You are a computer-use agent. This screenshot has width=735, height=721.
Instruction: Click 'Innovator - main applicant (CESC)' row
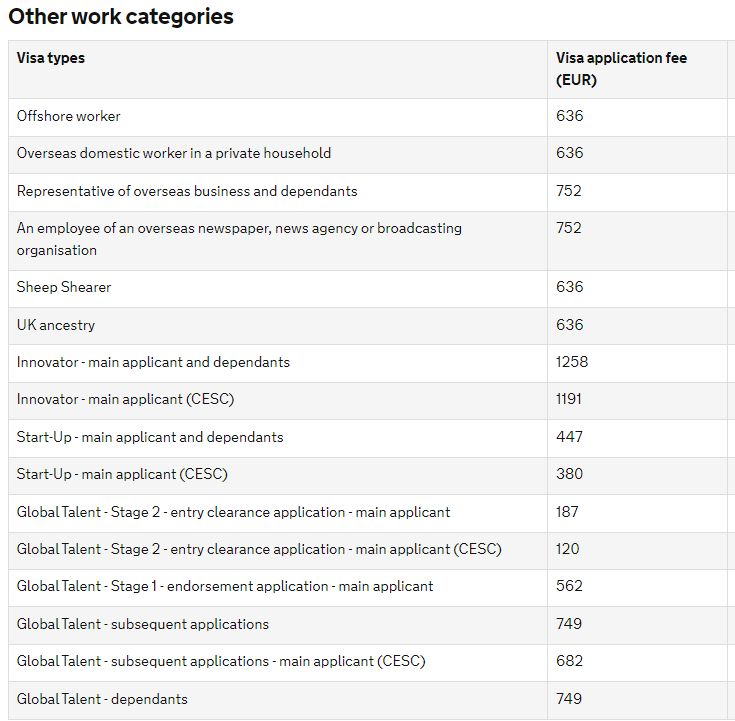click(x=125, y=399)
